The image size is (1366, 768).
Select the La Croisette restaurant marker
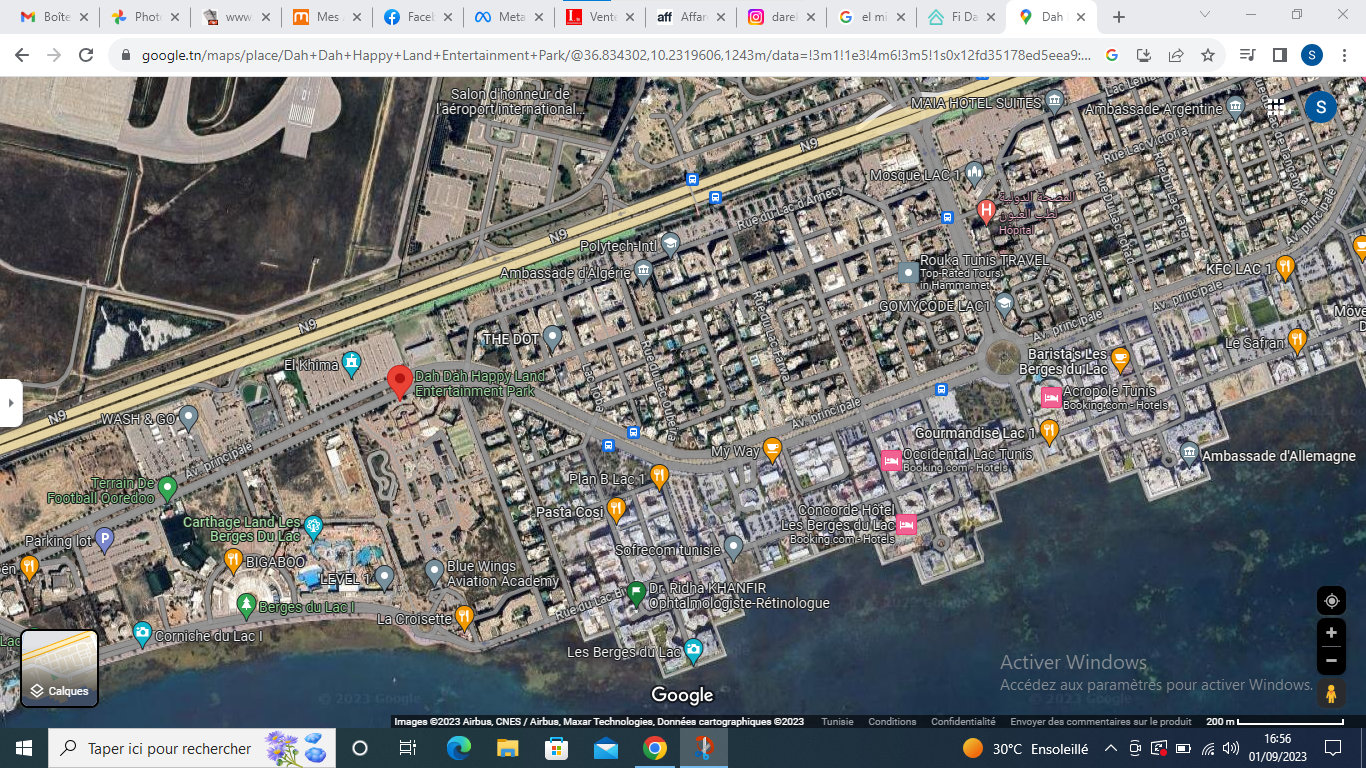point(463,617)
